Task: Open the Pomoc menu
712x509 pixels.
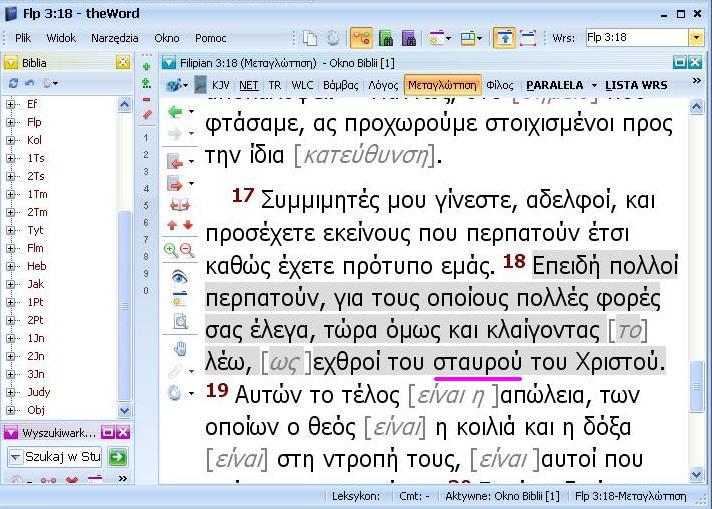Action: (x=211, y=38)
